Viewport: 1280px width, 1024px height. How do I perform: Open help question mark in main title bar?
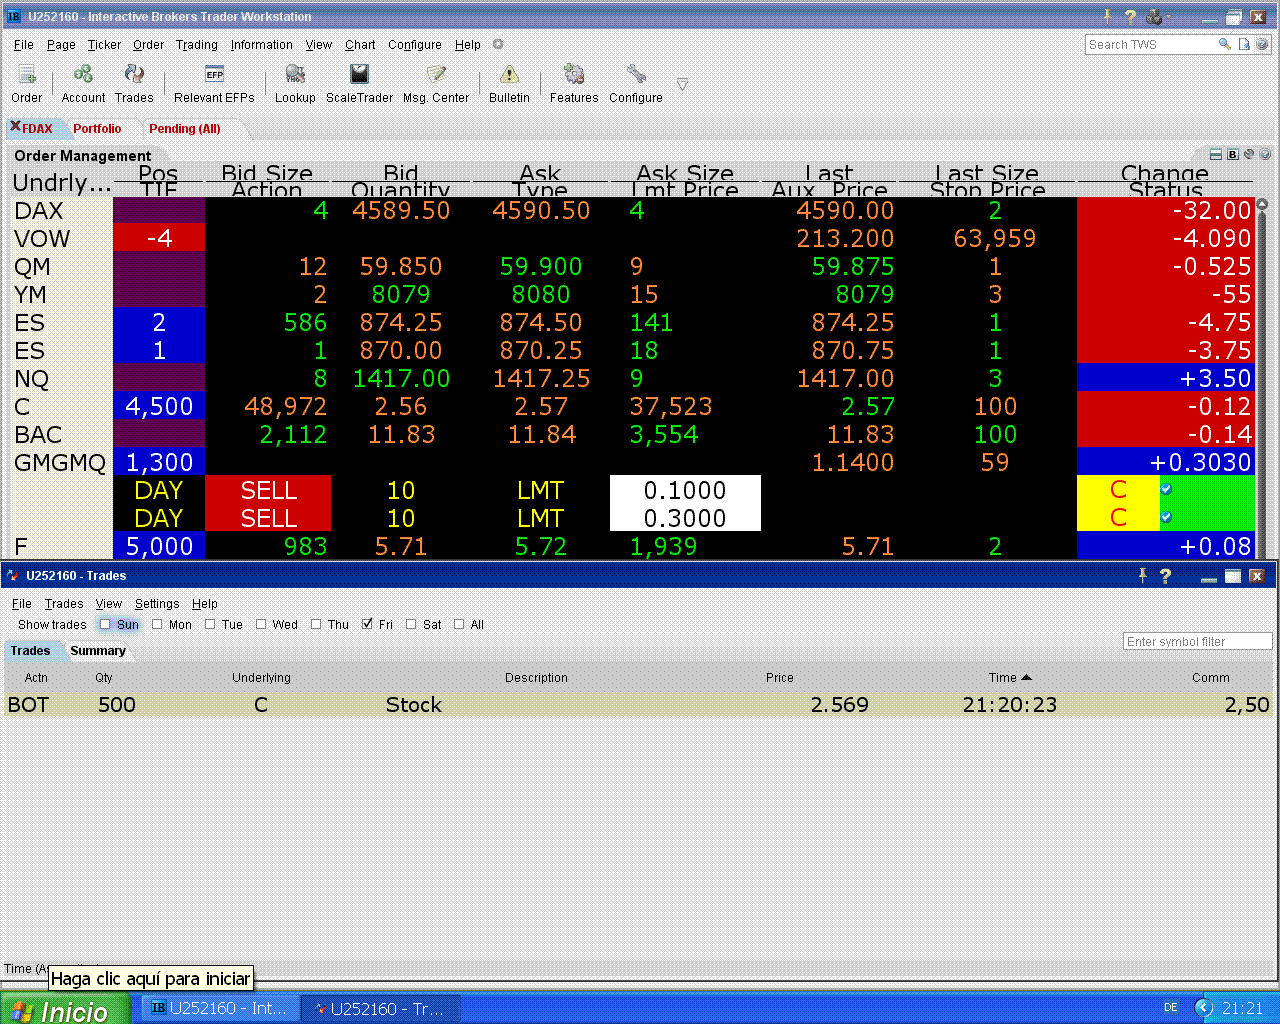tap(1131, 17)
